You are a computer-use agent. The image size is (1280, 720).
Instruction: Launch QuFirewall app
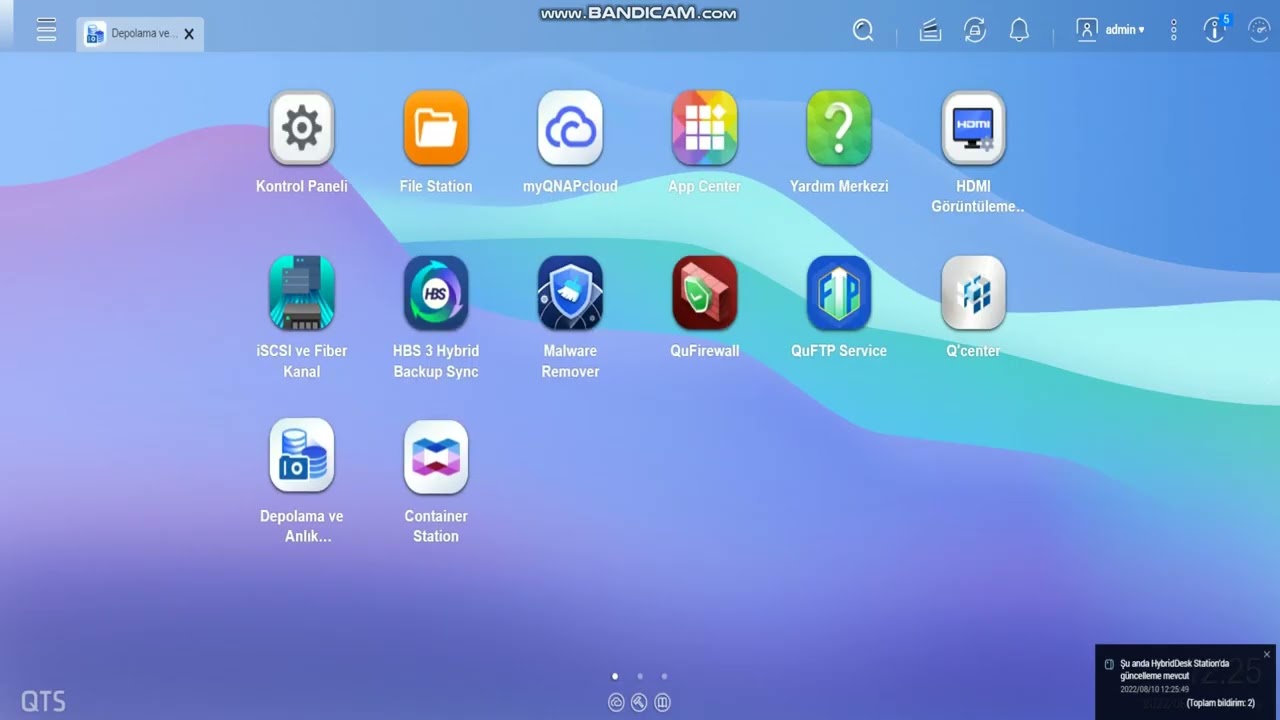click(x=705, y=293)
